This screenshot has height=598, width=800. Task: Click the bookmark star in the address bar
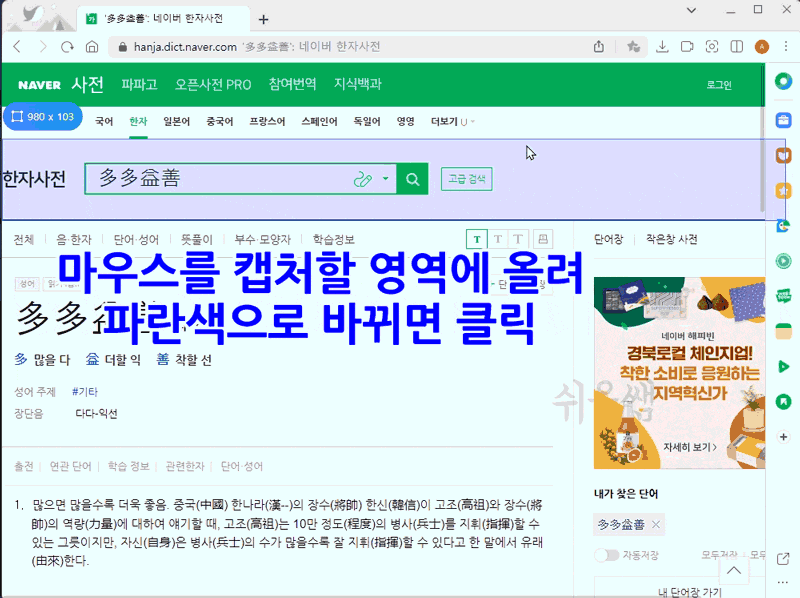tap(634, 46)
